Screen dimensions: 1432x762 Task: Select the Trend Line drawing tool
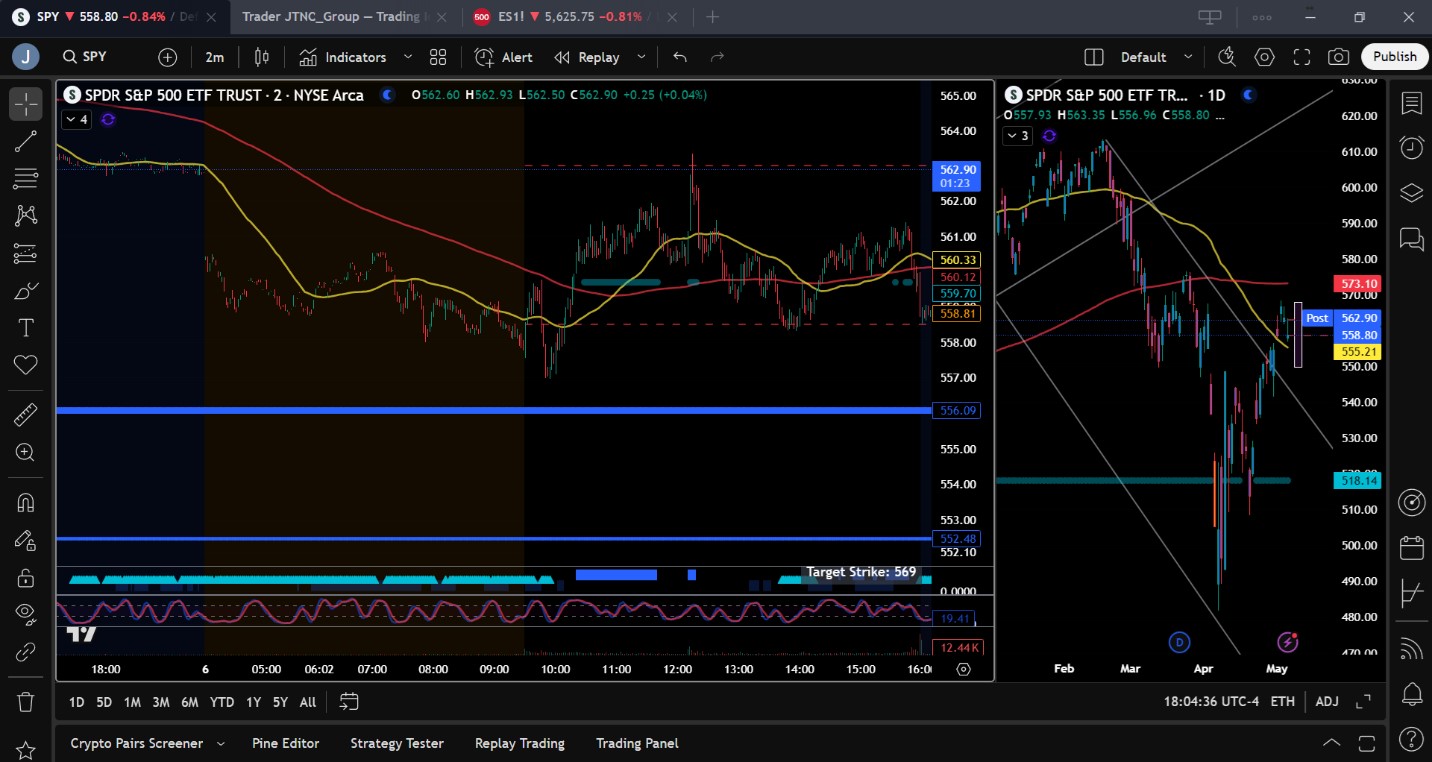click(x=26, y=141)
